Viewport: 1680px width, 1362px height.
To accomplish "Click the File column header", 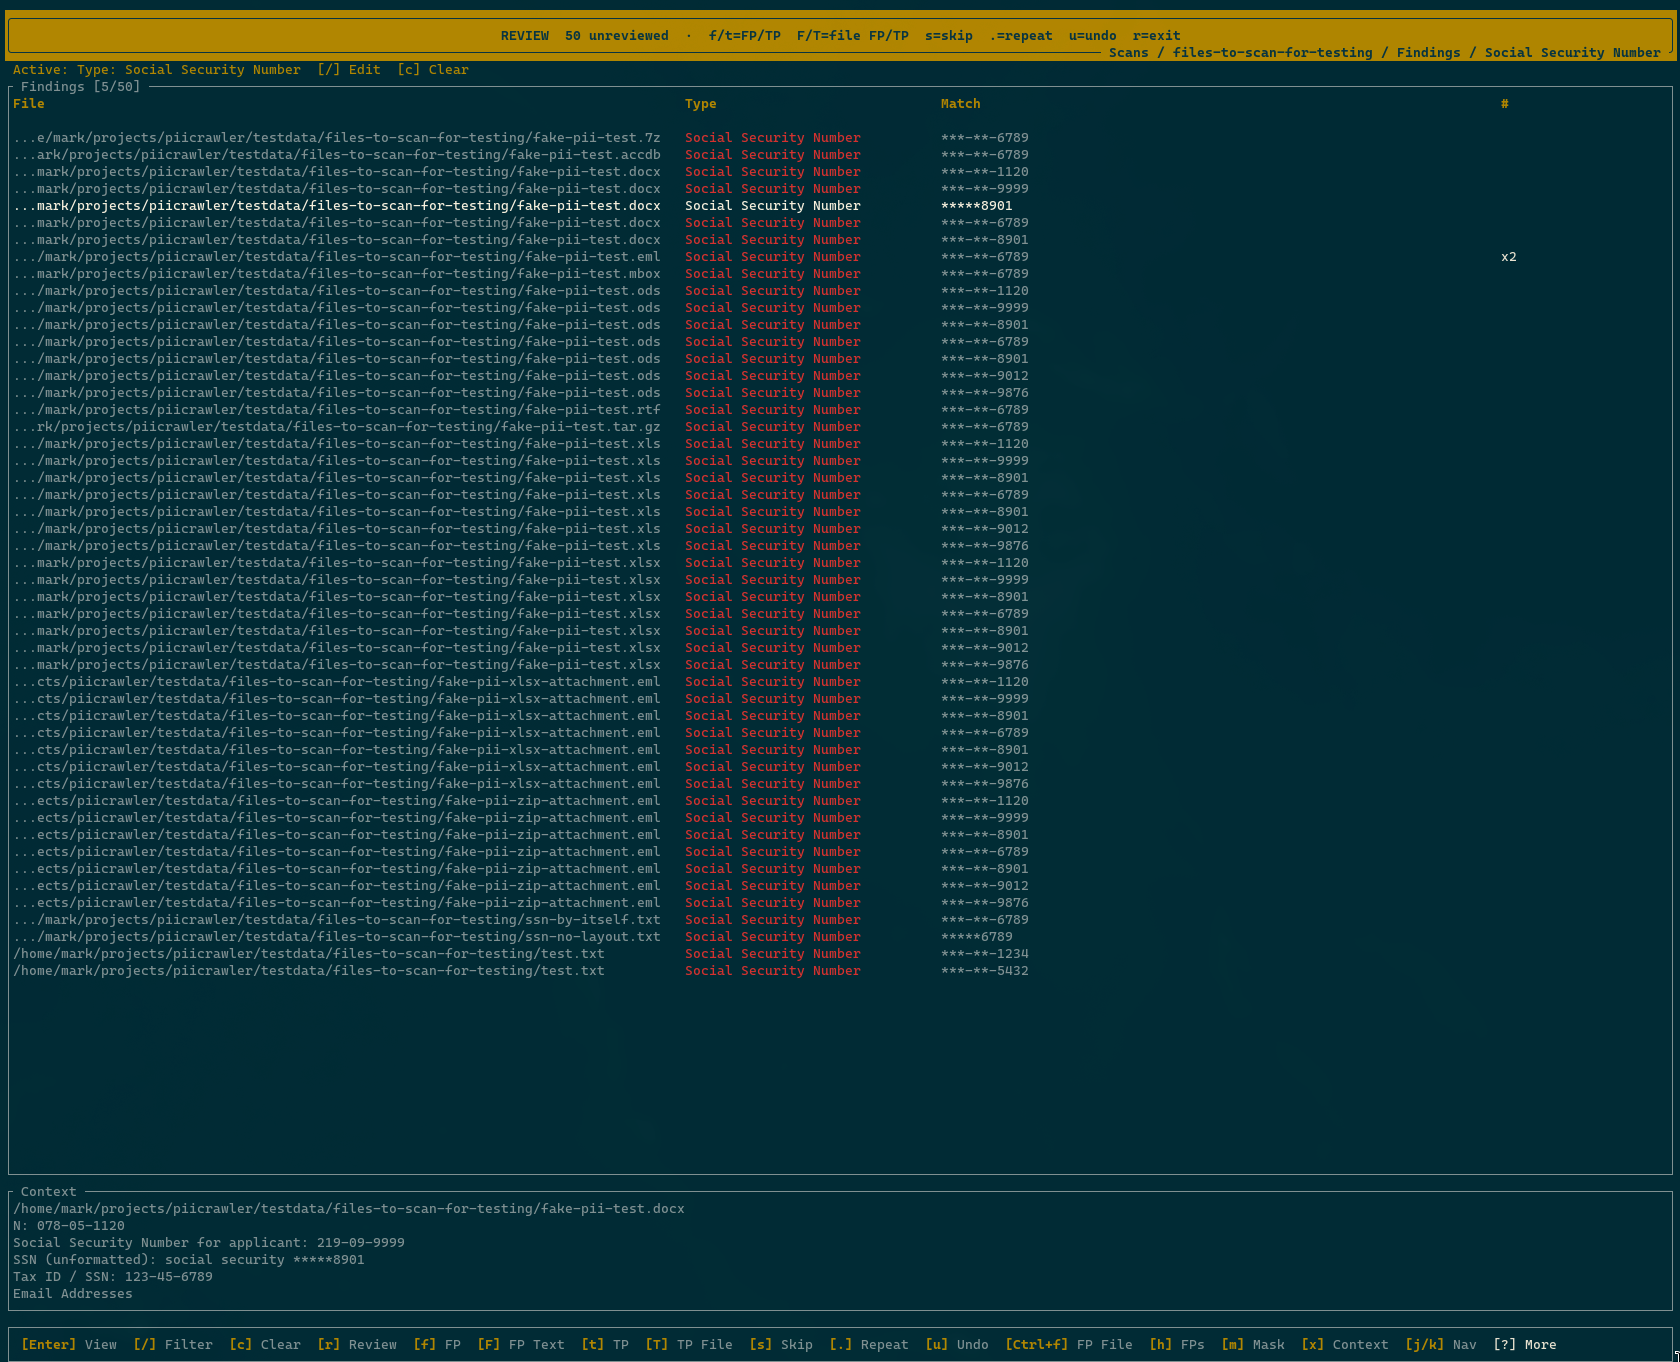I will [29, 104].
